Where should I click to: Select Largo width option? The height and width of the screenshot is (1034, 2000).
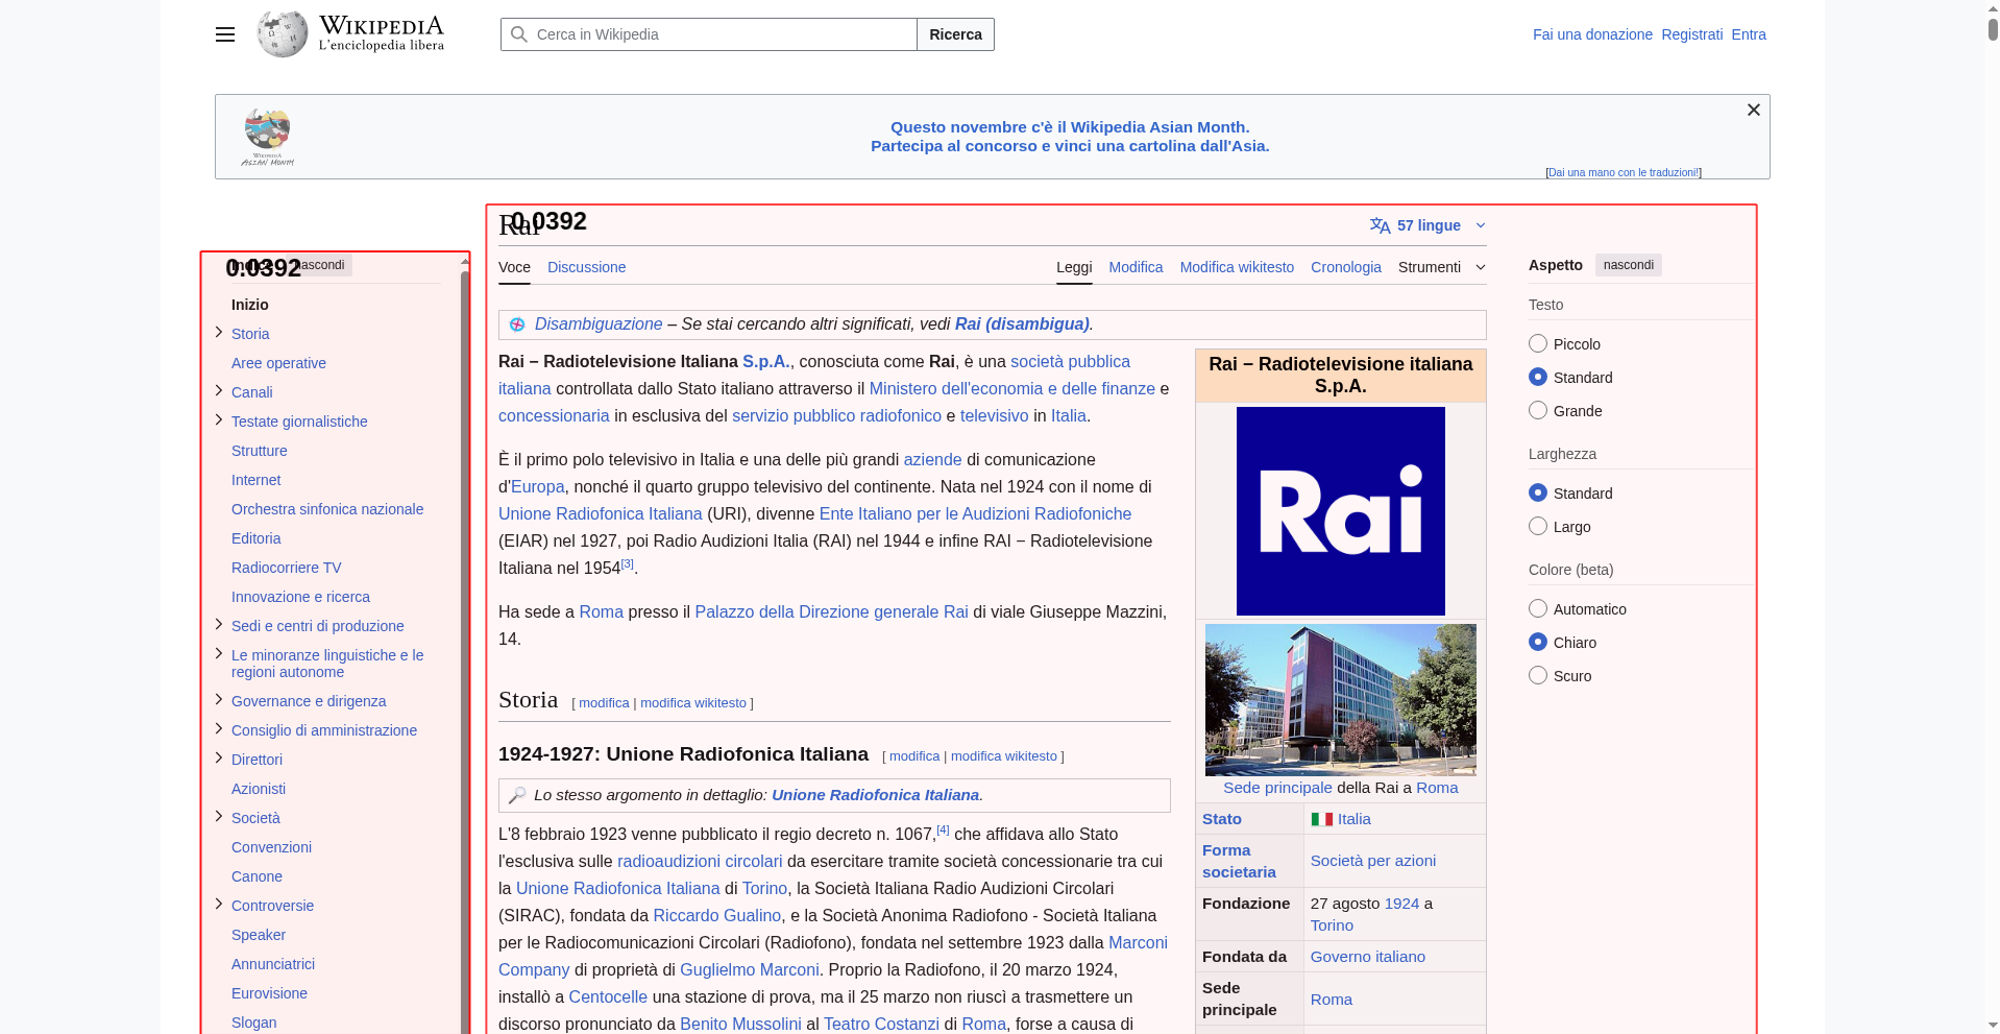1538,527
